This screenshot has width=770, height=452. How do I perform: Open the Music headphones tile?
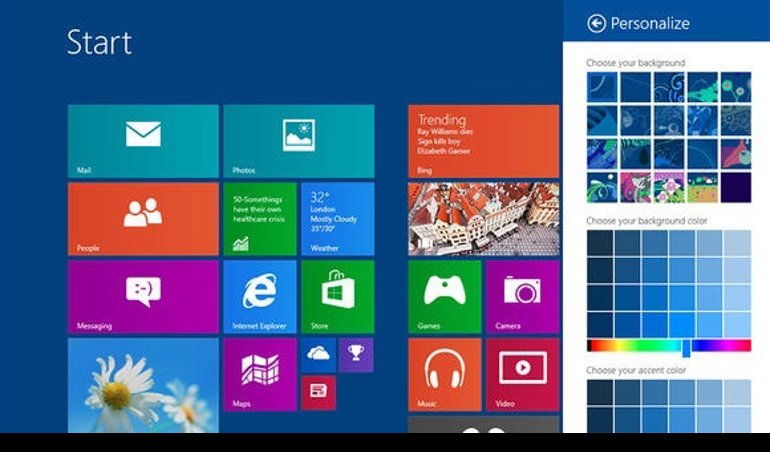[x=444, y=374]
